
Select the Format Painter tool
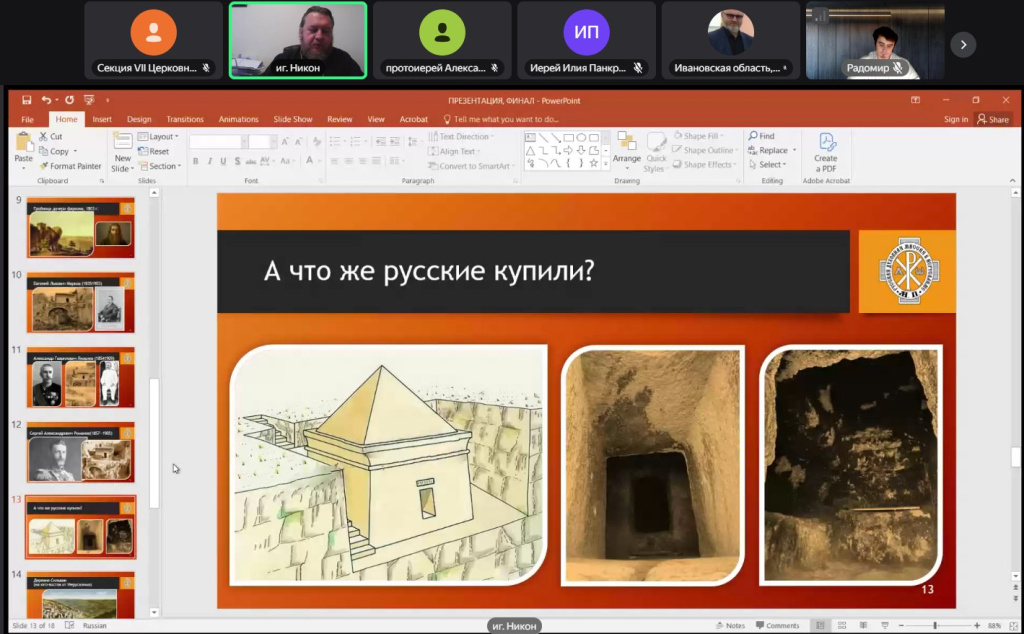[72, 166]
